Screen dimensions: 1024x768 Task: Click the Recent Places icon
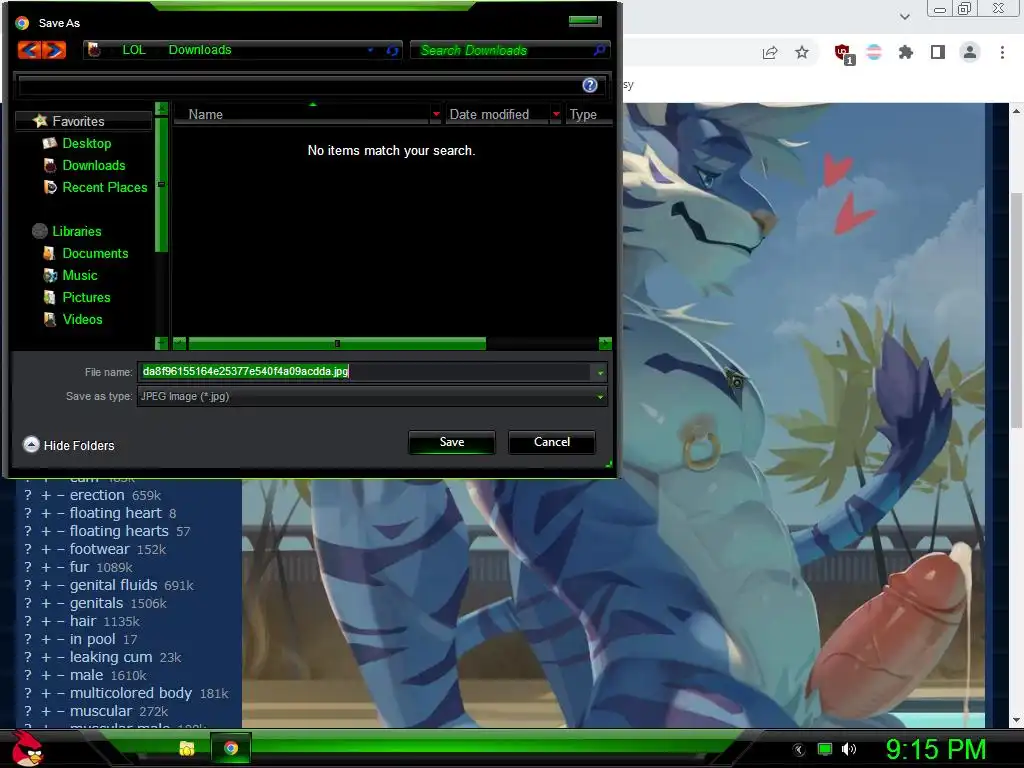pyautogui.click(x=50, y=187)
